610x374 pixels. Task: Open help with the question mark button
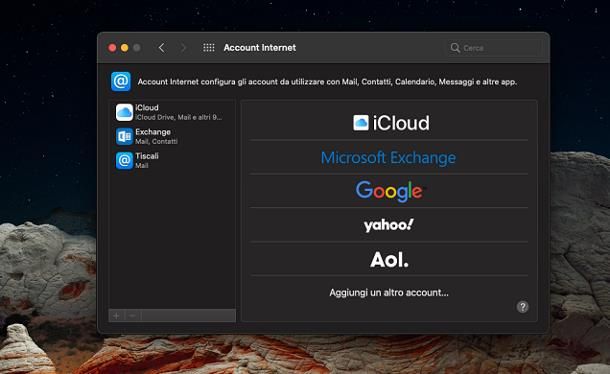pos(522,307)
